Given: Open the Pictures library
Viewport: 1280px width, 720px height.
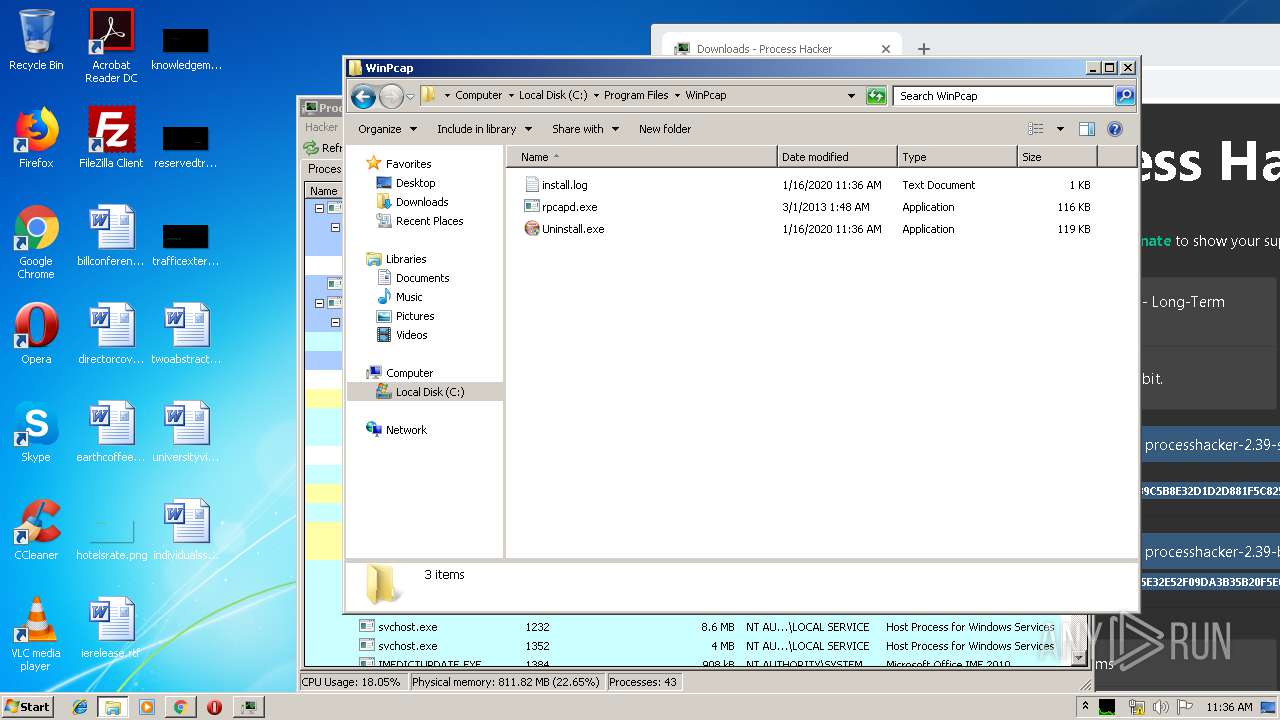Looking at the screenshot, I should (415, 316).
